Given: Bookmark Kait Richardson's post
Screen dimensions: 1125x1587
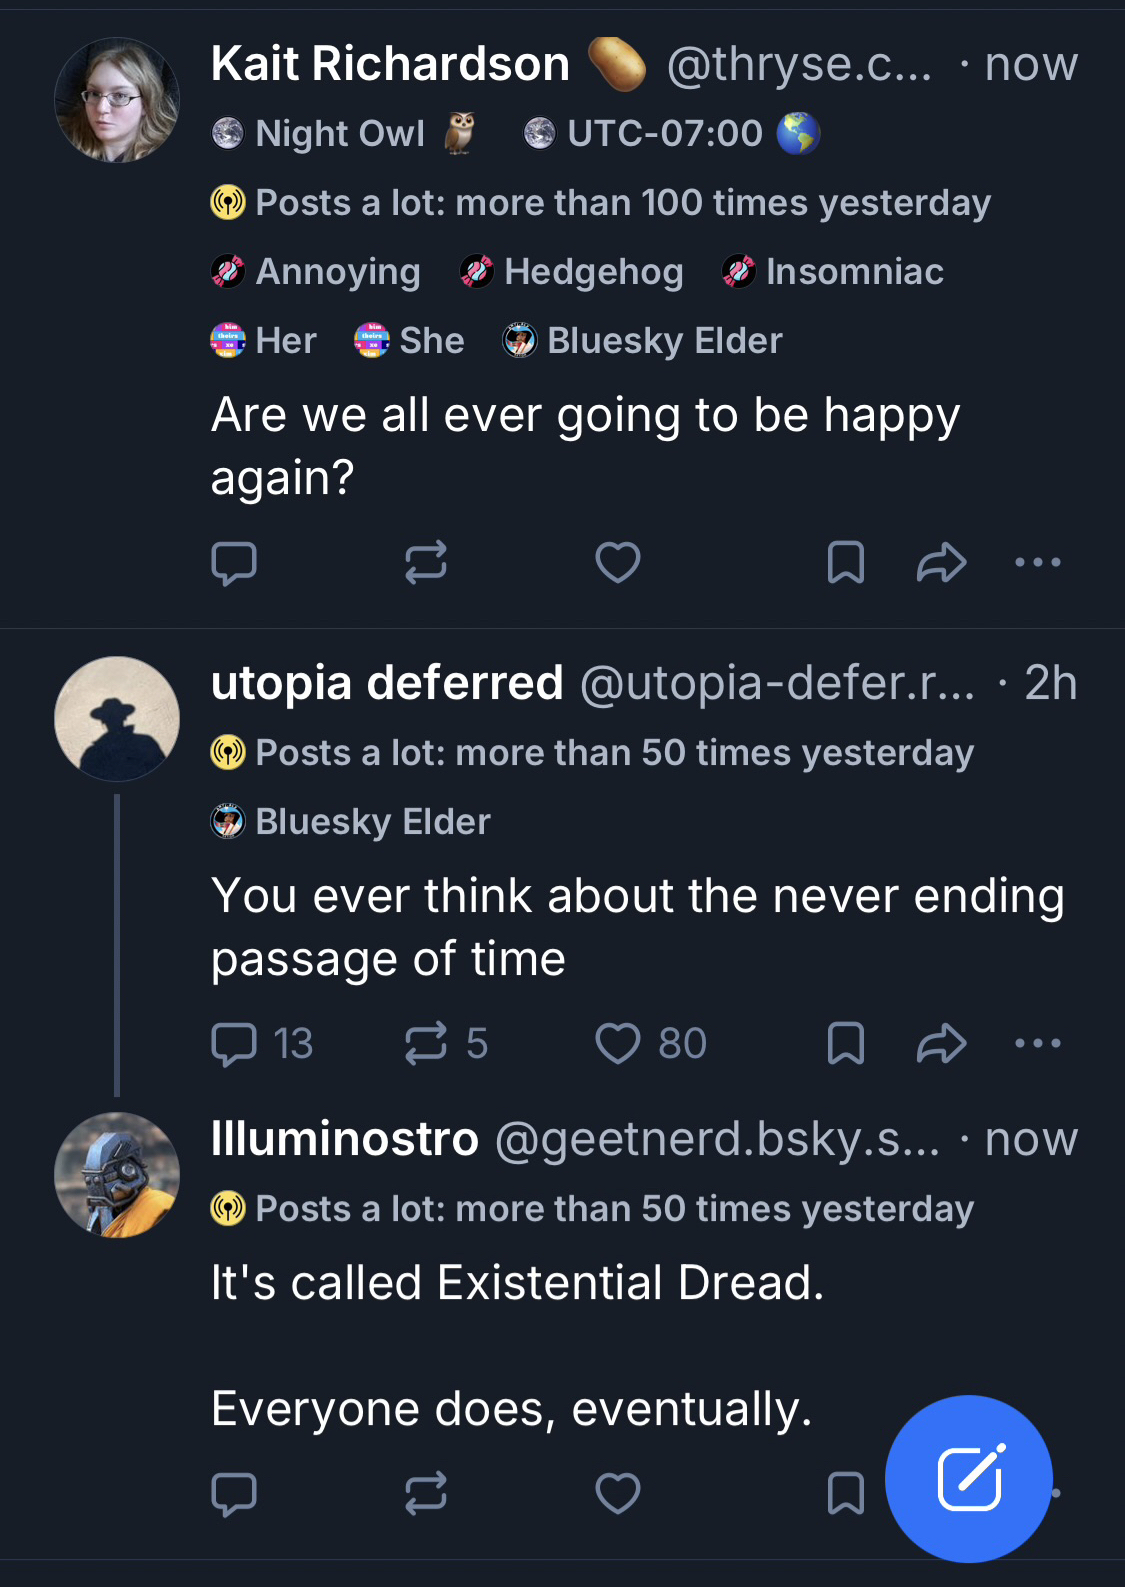Looking at the screenshot, I should tap(846, 563).
